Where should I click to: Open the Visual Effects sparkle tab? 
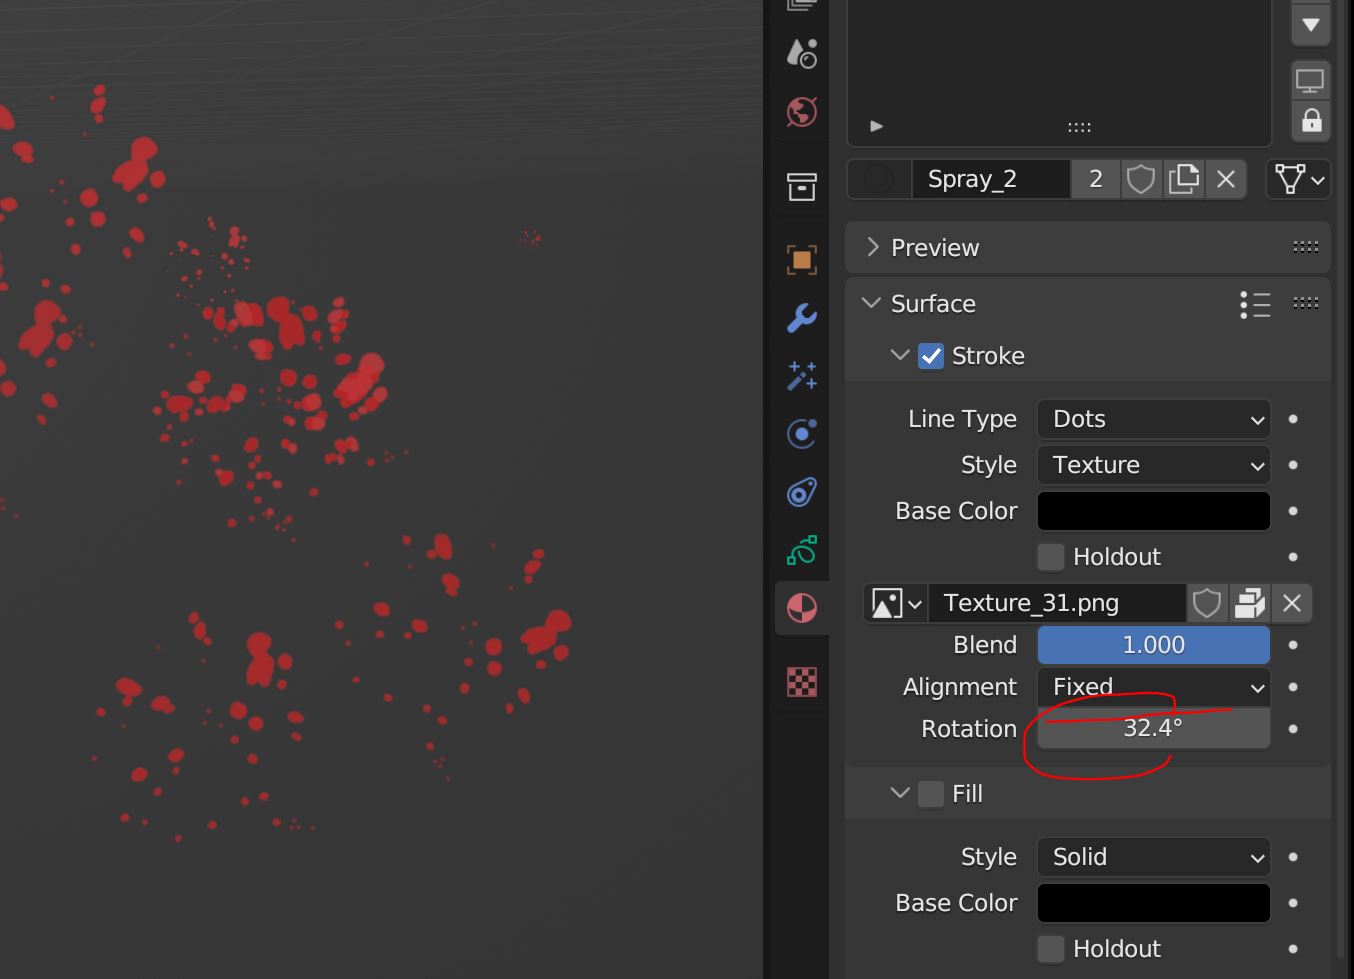801,376
